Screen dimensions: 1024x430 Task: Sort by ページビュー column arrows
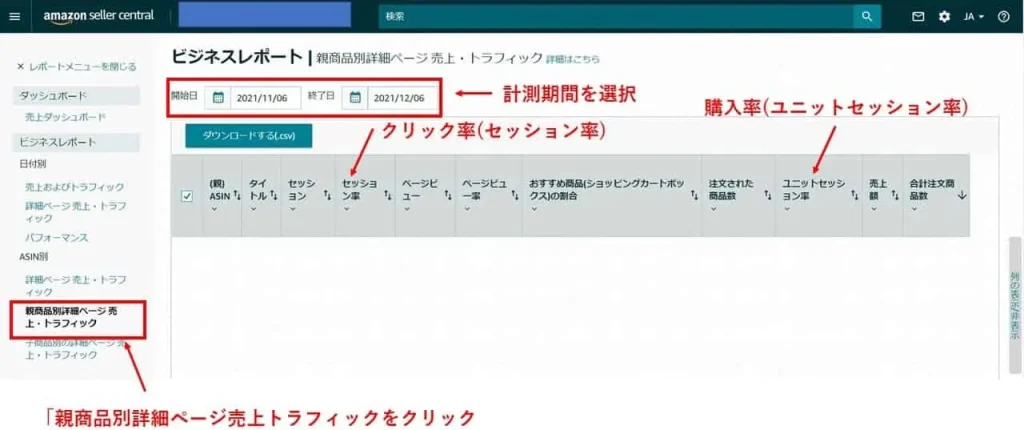[x=448, y=195]
